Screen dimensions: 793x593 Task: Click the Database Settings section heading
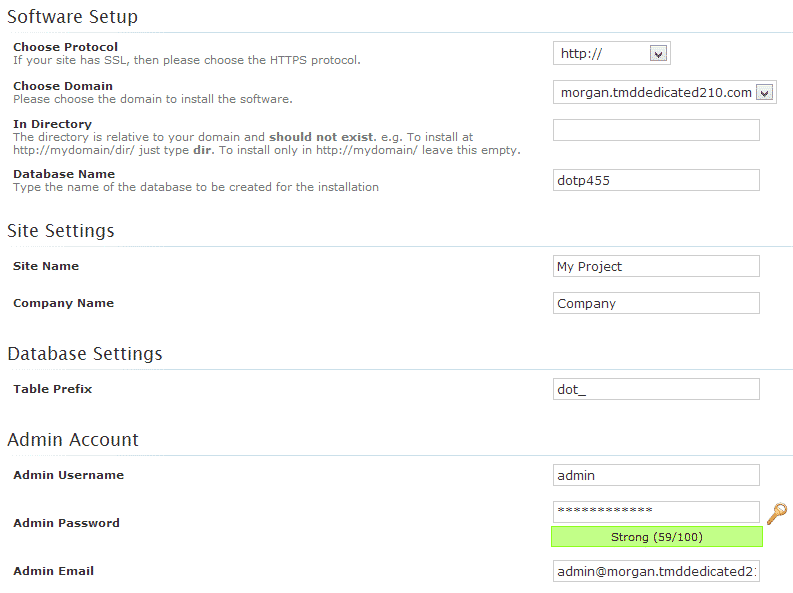(x=85, y=354)
